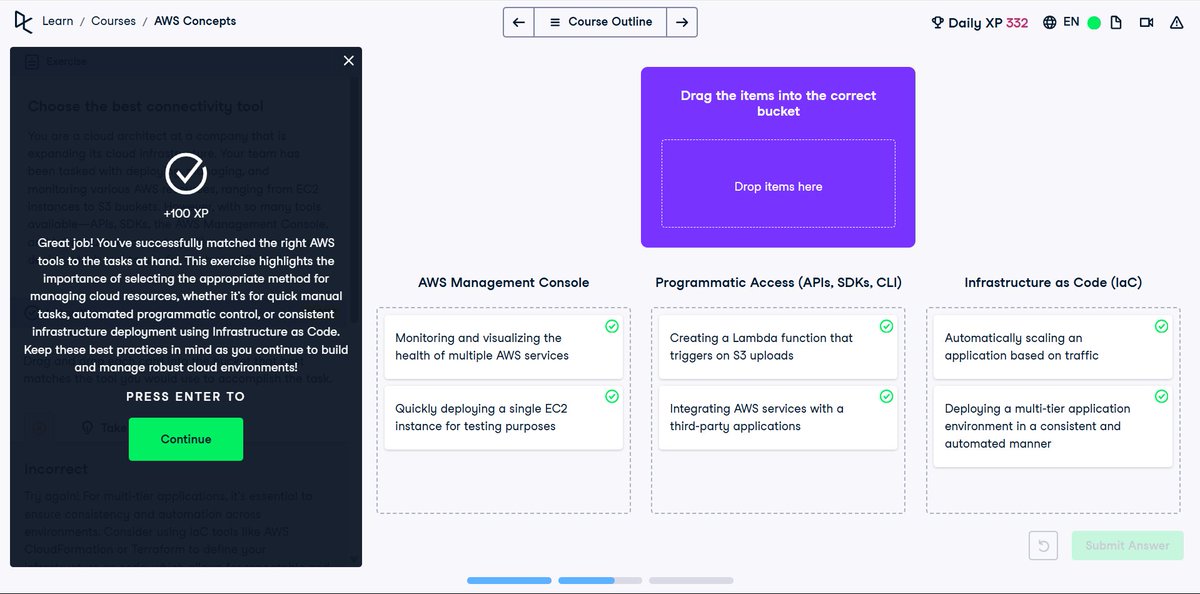
Task: Click the globe language icon
Action: tap(1049, 22)
